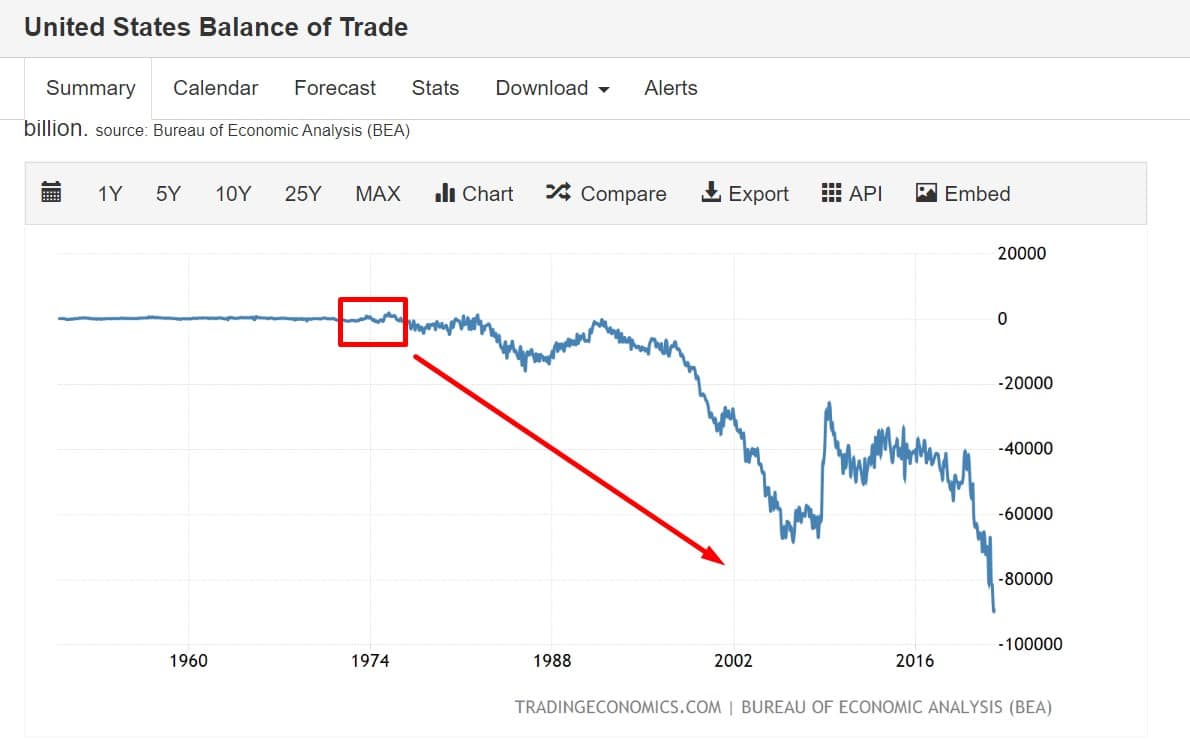Click the API grid icon
The height and width of the screenshot is (743, 1190).
pyautogui.click(x=831, y=193)
